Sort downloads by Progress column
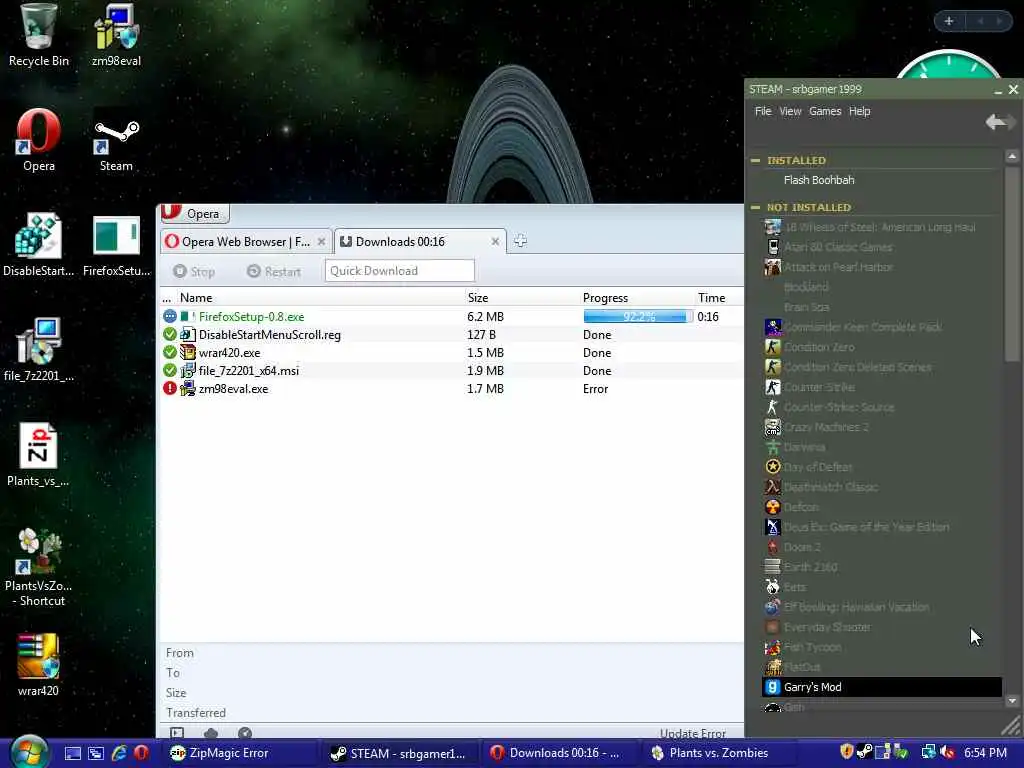This screenshot has width=1024, height=768. click(x=605, y=298)
